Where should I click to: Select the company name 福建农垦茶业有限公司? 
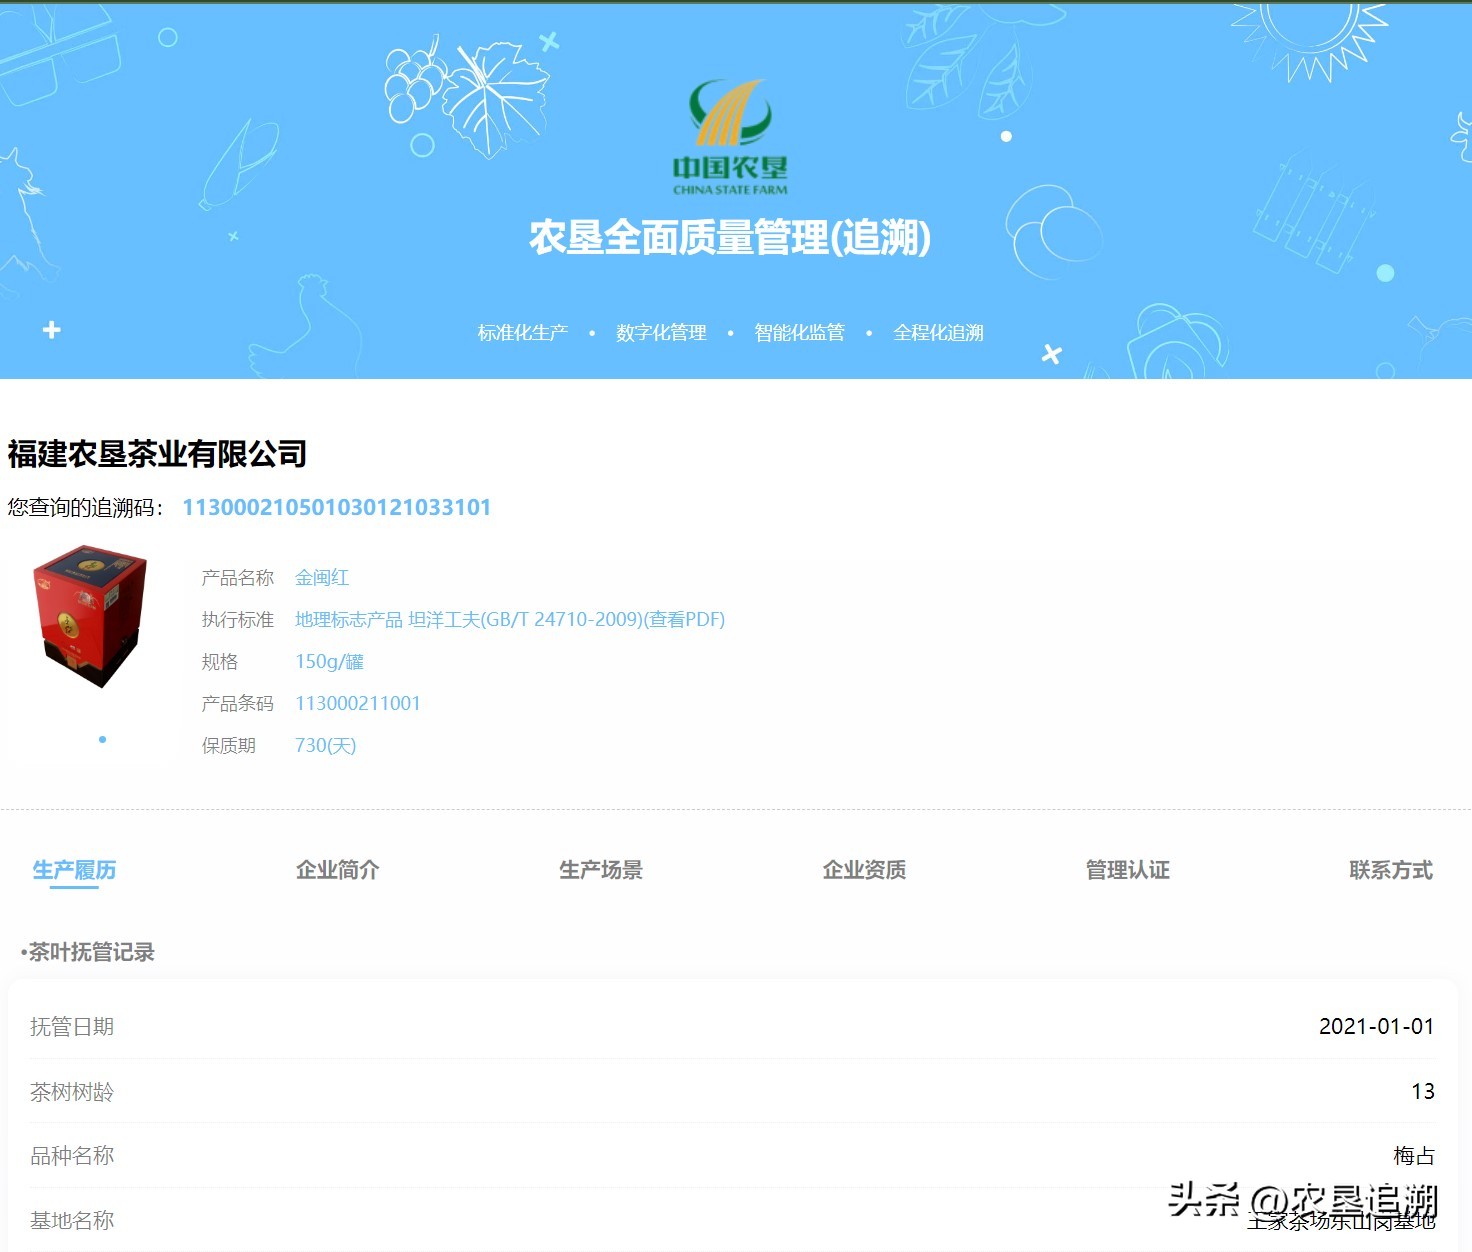pos(156,454)
